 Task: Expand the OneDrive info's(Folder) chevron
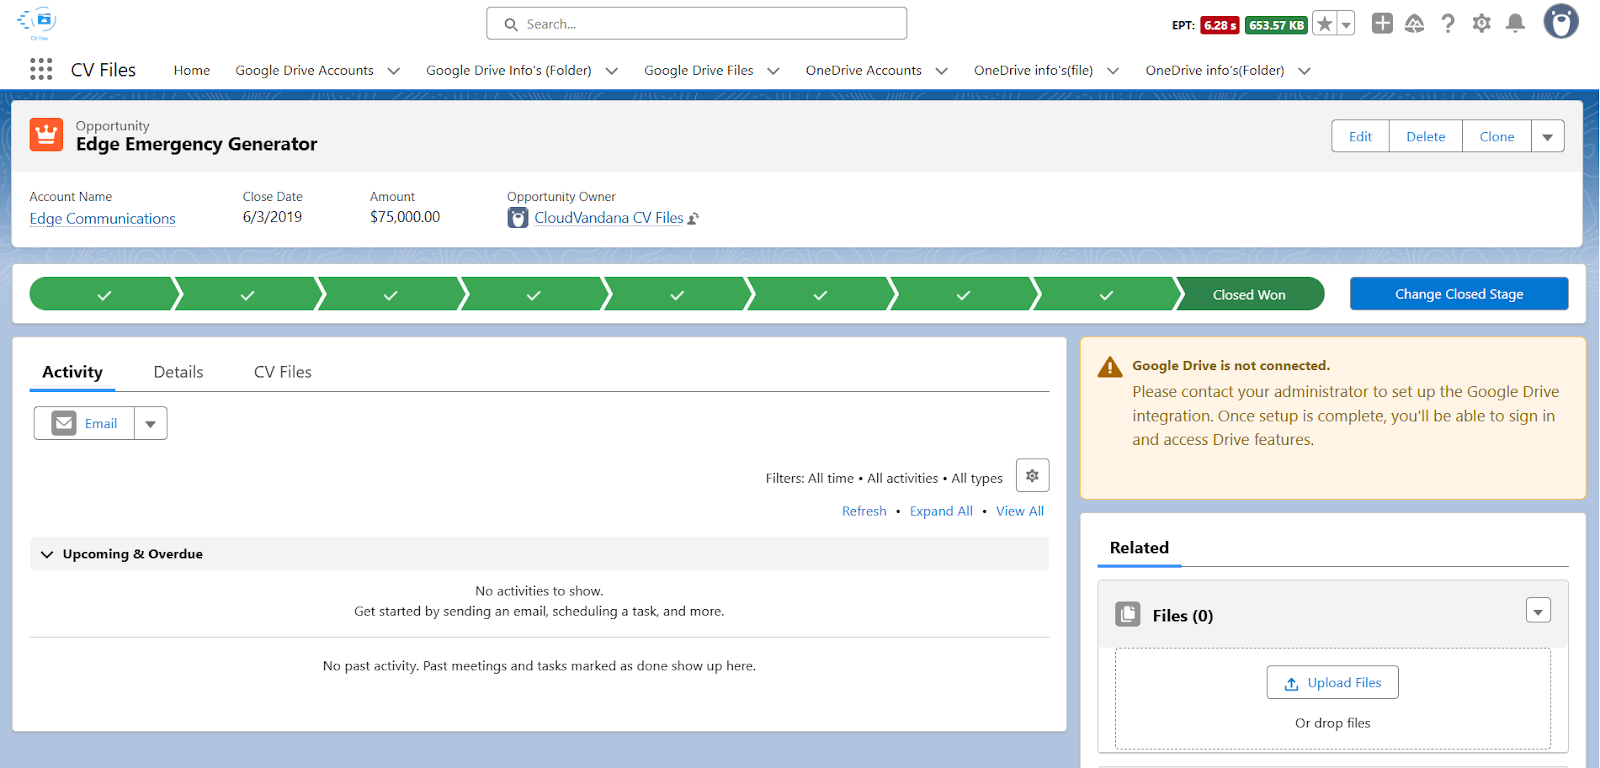click(1304, 71)
